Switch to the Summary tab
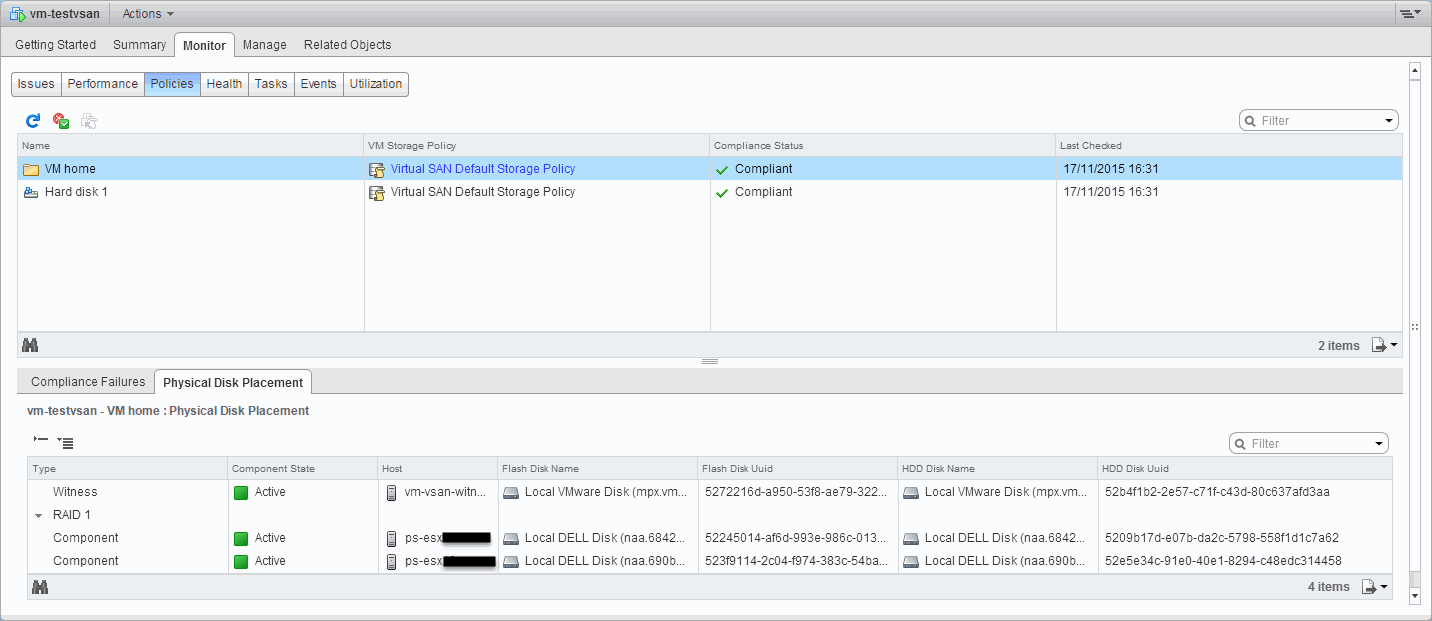Screen dimensions: 1432x621 [x=139, y=45]
